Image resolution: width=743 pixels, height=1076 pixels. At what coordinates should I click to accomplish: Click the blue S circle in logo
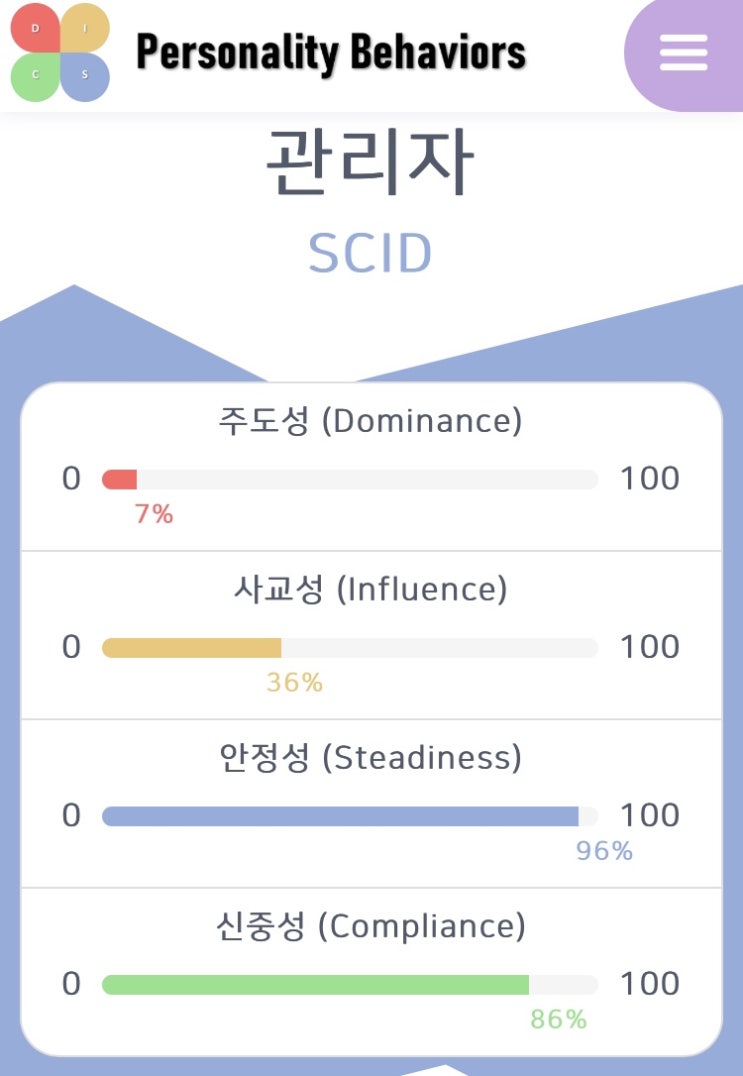[85, 76]
